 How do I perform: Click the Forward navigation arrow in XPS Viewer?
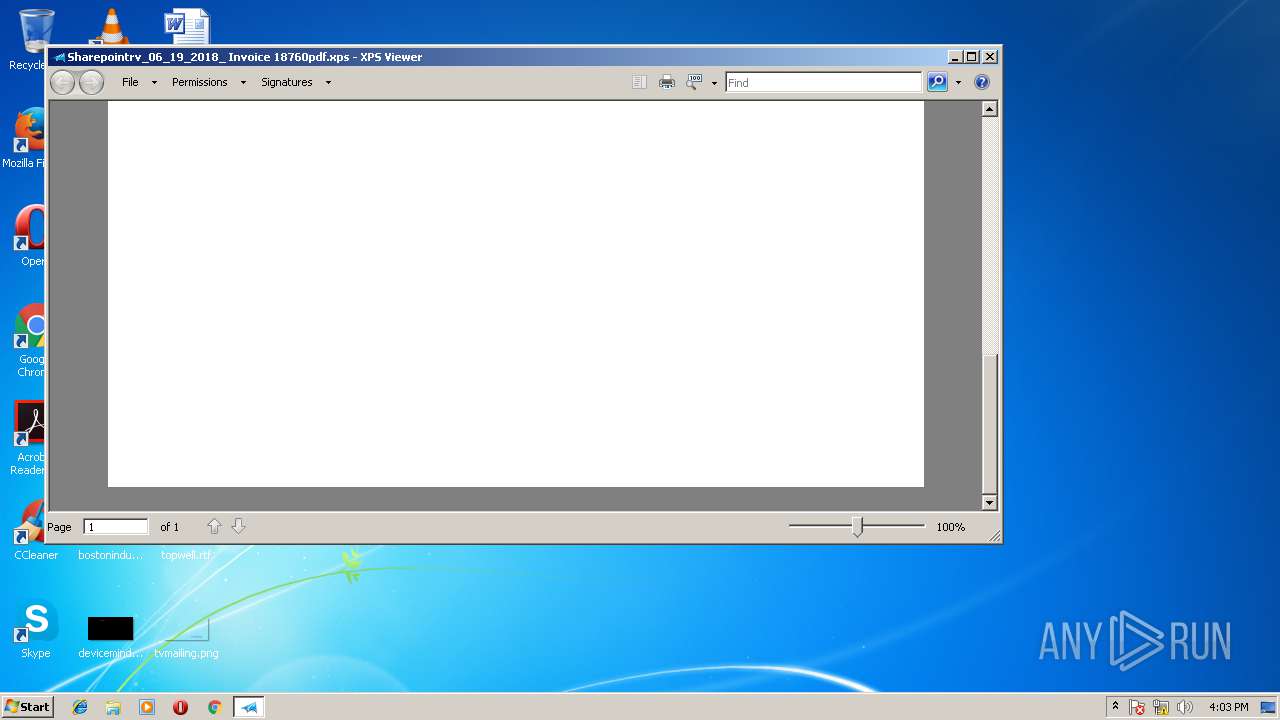click(91, 82)
